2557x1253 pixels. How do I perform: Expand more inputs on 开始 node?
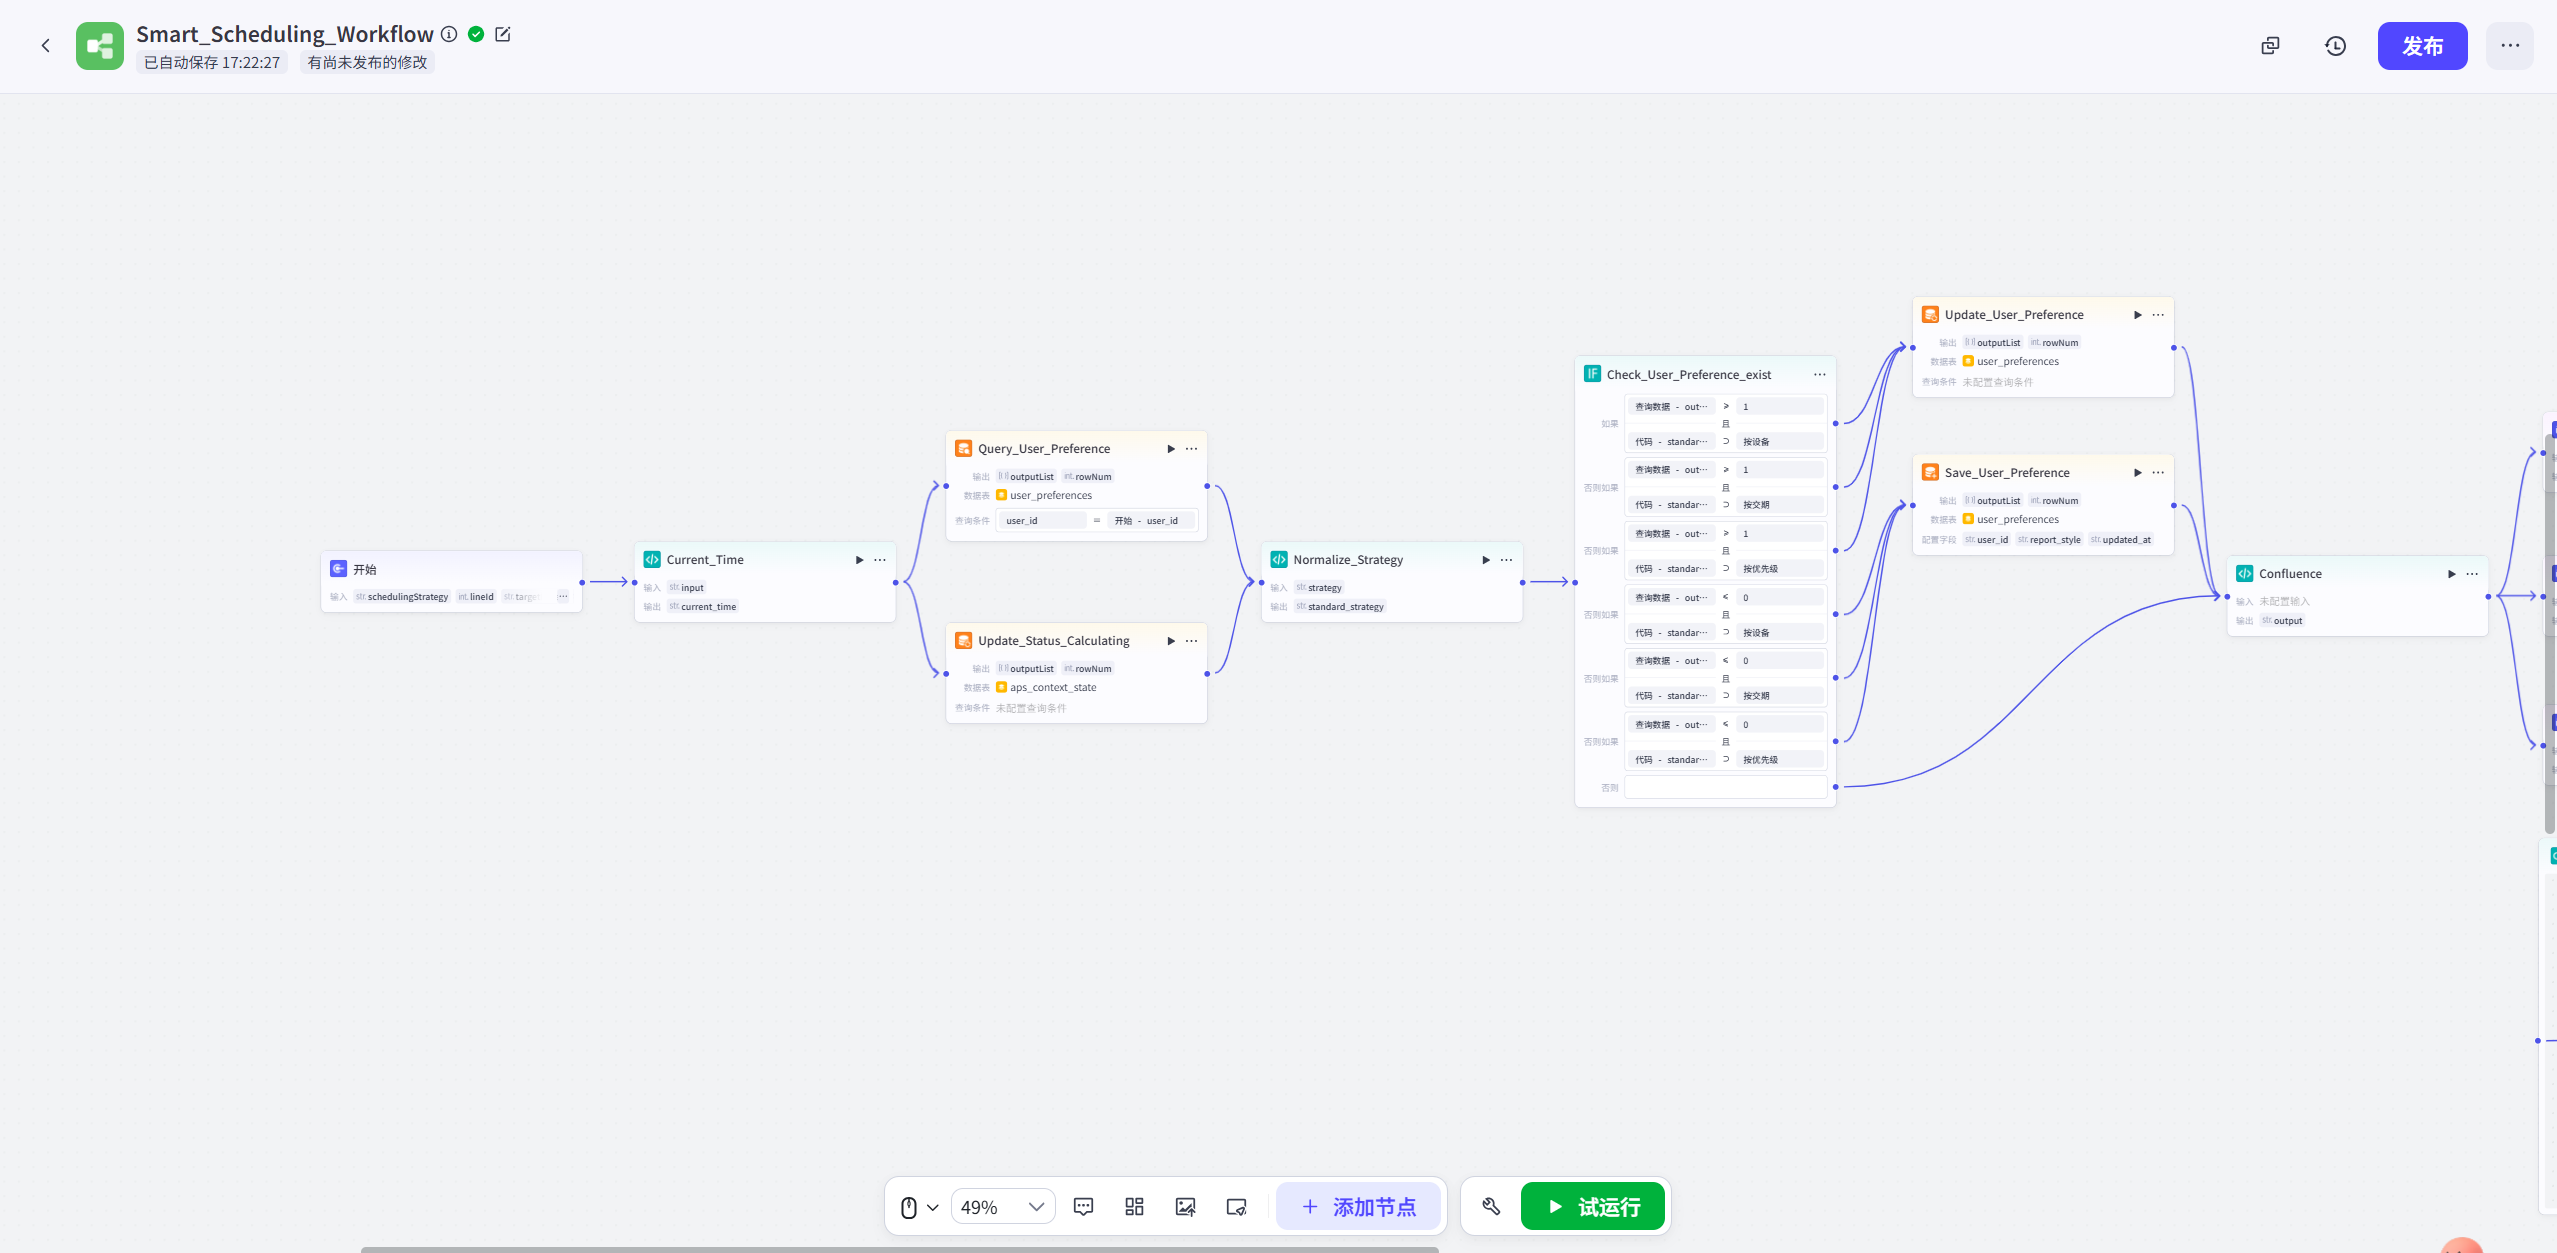click(563, 597)
